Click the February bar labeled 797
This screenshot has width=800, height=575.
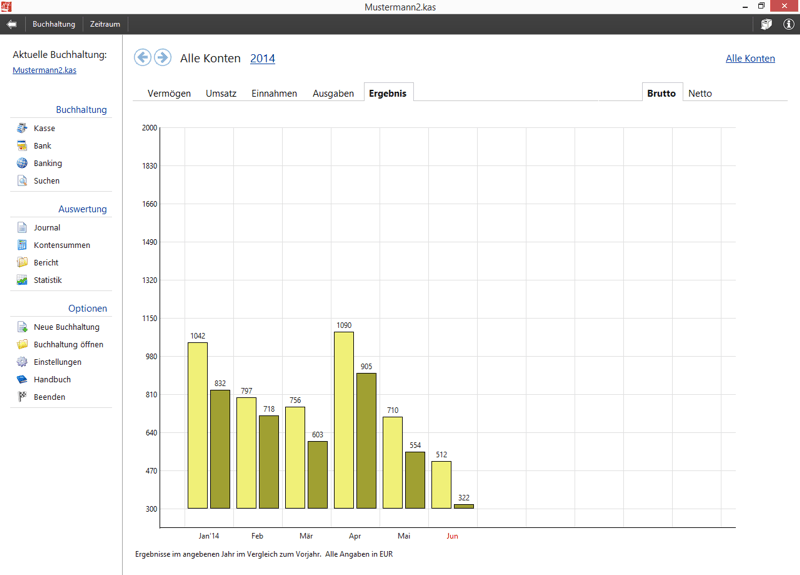pos(246,453)
